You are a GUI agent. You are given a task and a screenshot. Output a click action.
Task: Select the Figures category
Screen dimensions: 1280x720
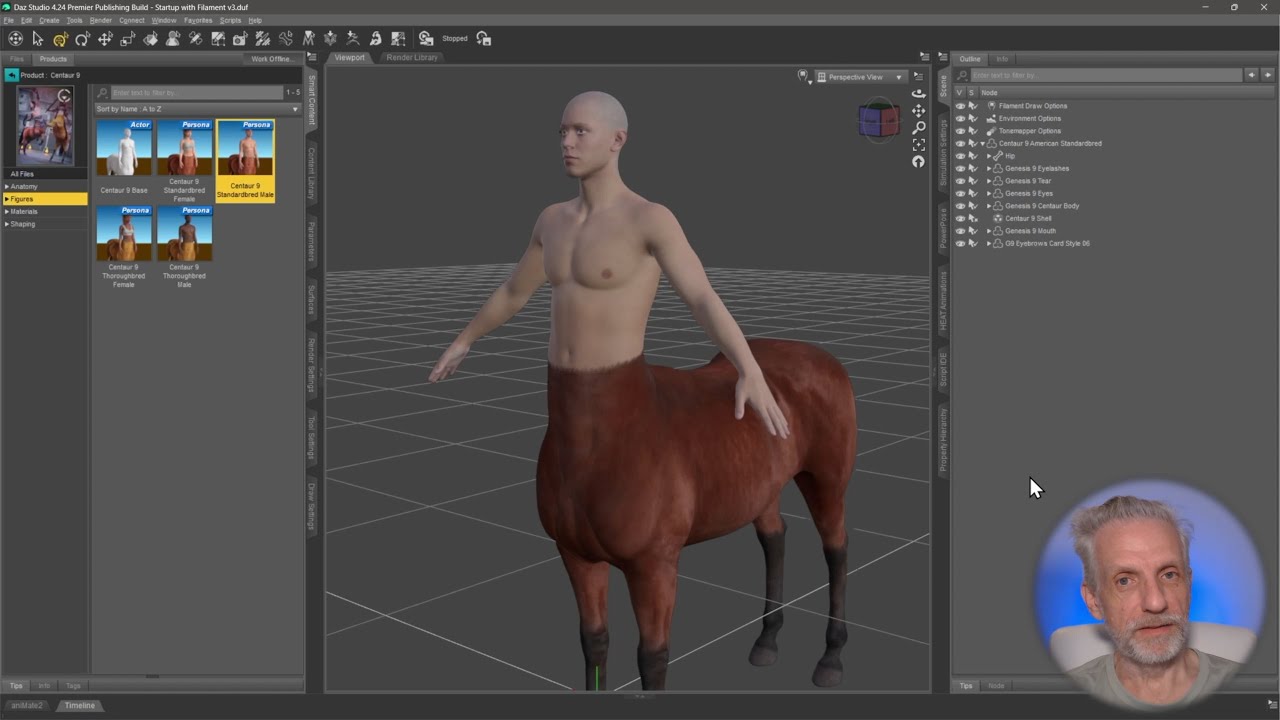pyautogui.click(x=45, y=199)
